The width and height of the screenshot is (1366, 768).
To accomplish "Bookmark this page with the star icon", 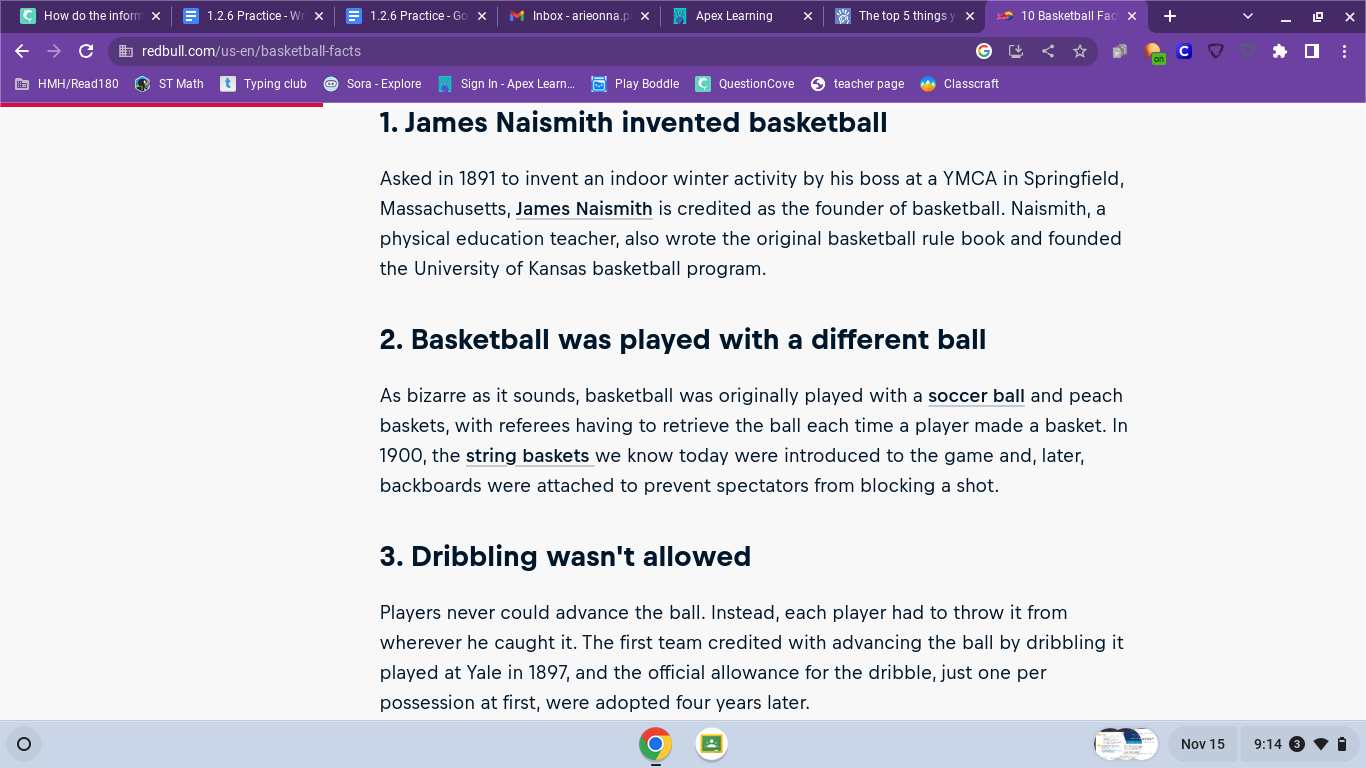I will click(1080, 51).
